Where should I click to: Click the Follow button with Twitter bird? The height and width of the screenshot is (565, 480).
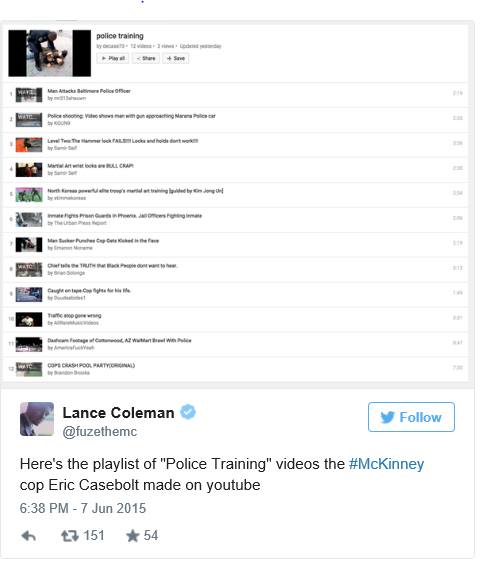(x=411, y=417)
